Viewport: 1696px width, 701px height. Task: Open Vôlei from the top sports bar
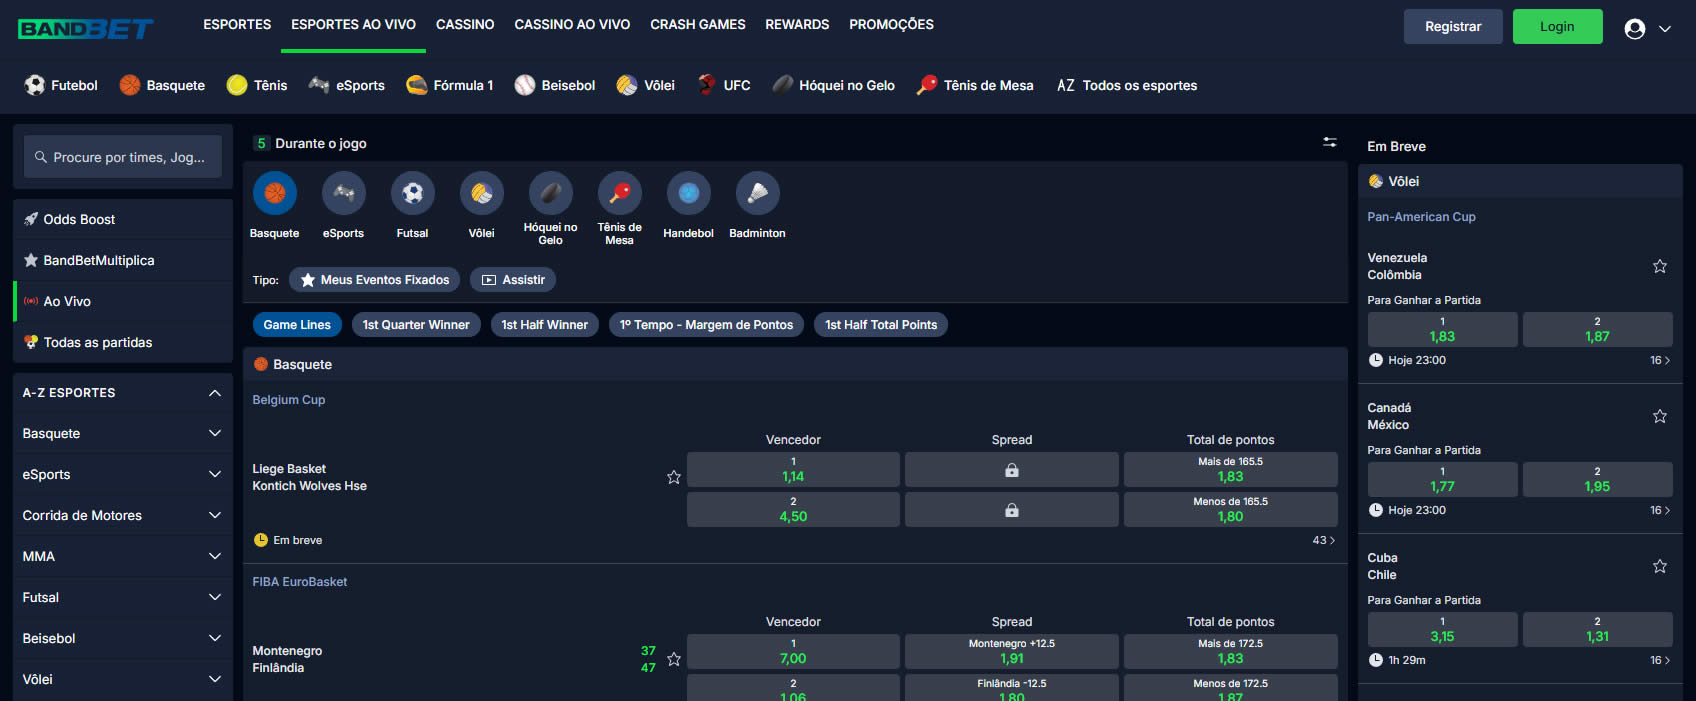pos(646,85)
